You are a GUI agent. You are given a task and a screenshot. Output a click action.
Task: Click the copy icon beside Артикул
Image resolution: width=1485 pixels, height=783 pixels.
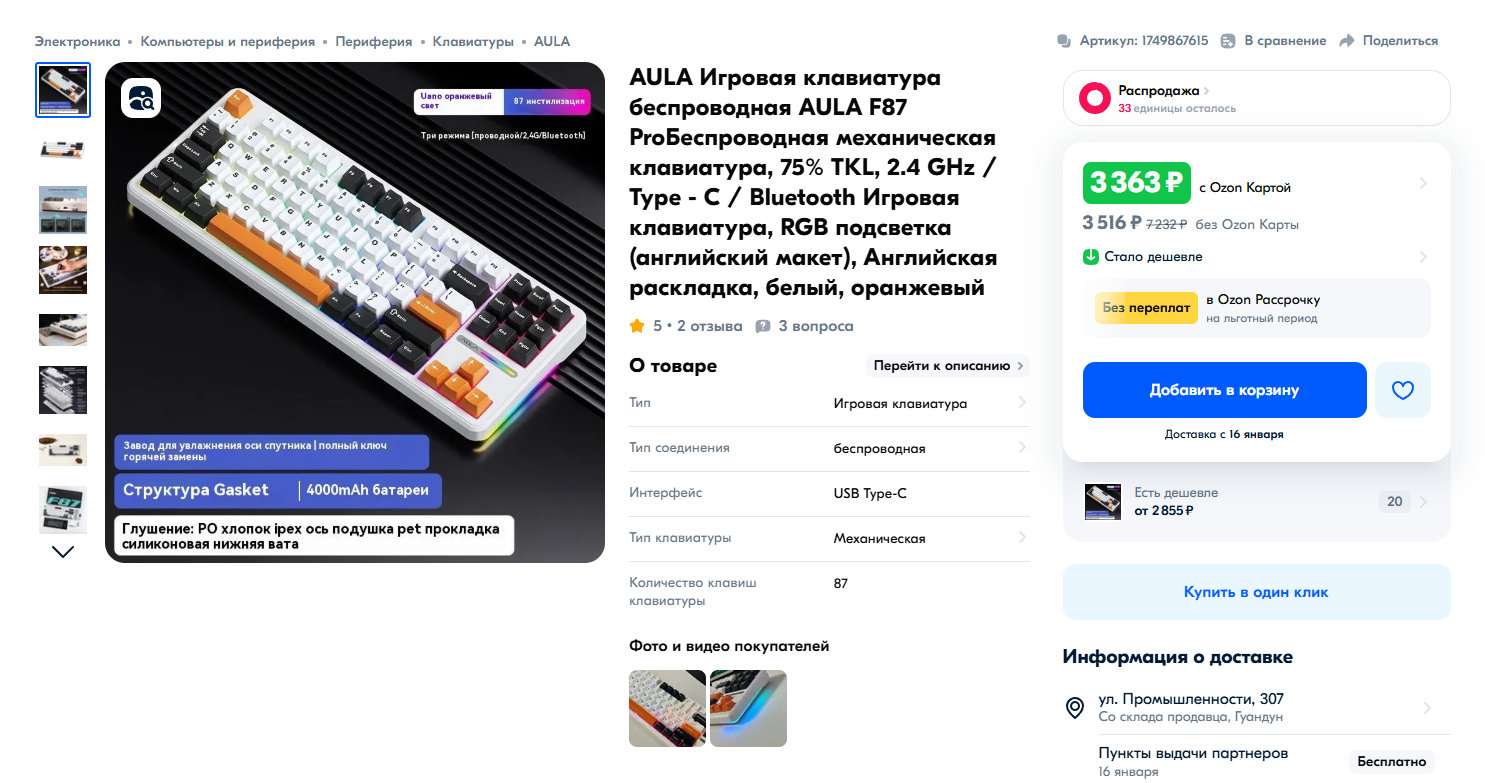coord(1064,41)
